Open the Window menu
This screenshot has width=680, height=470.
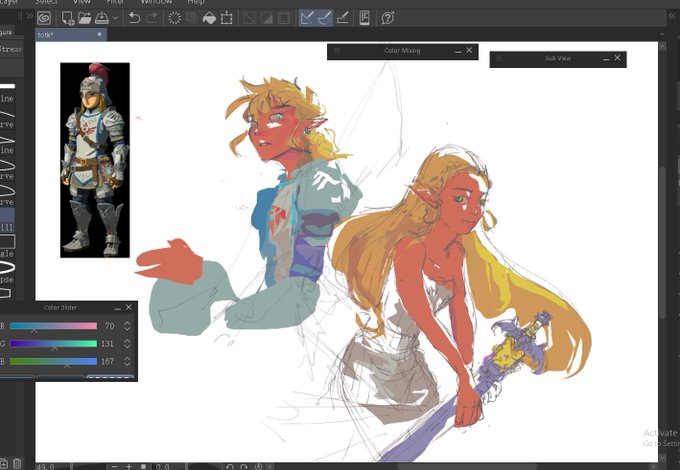[x=156, y=2]
